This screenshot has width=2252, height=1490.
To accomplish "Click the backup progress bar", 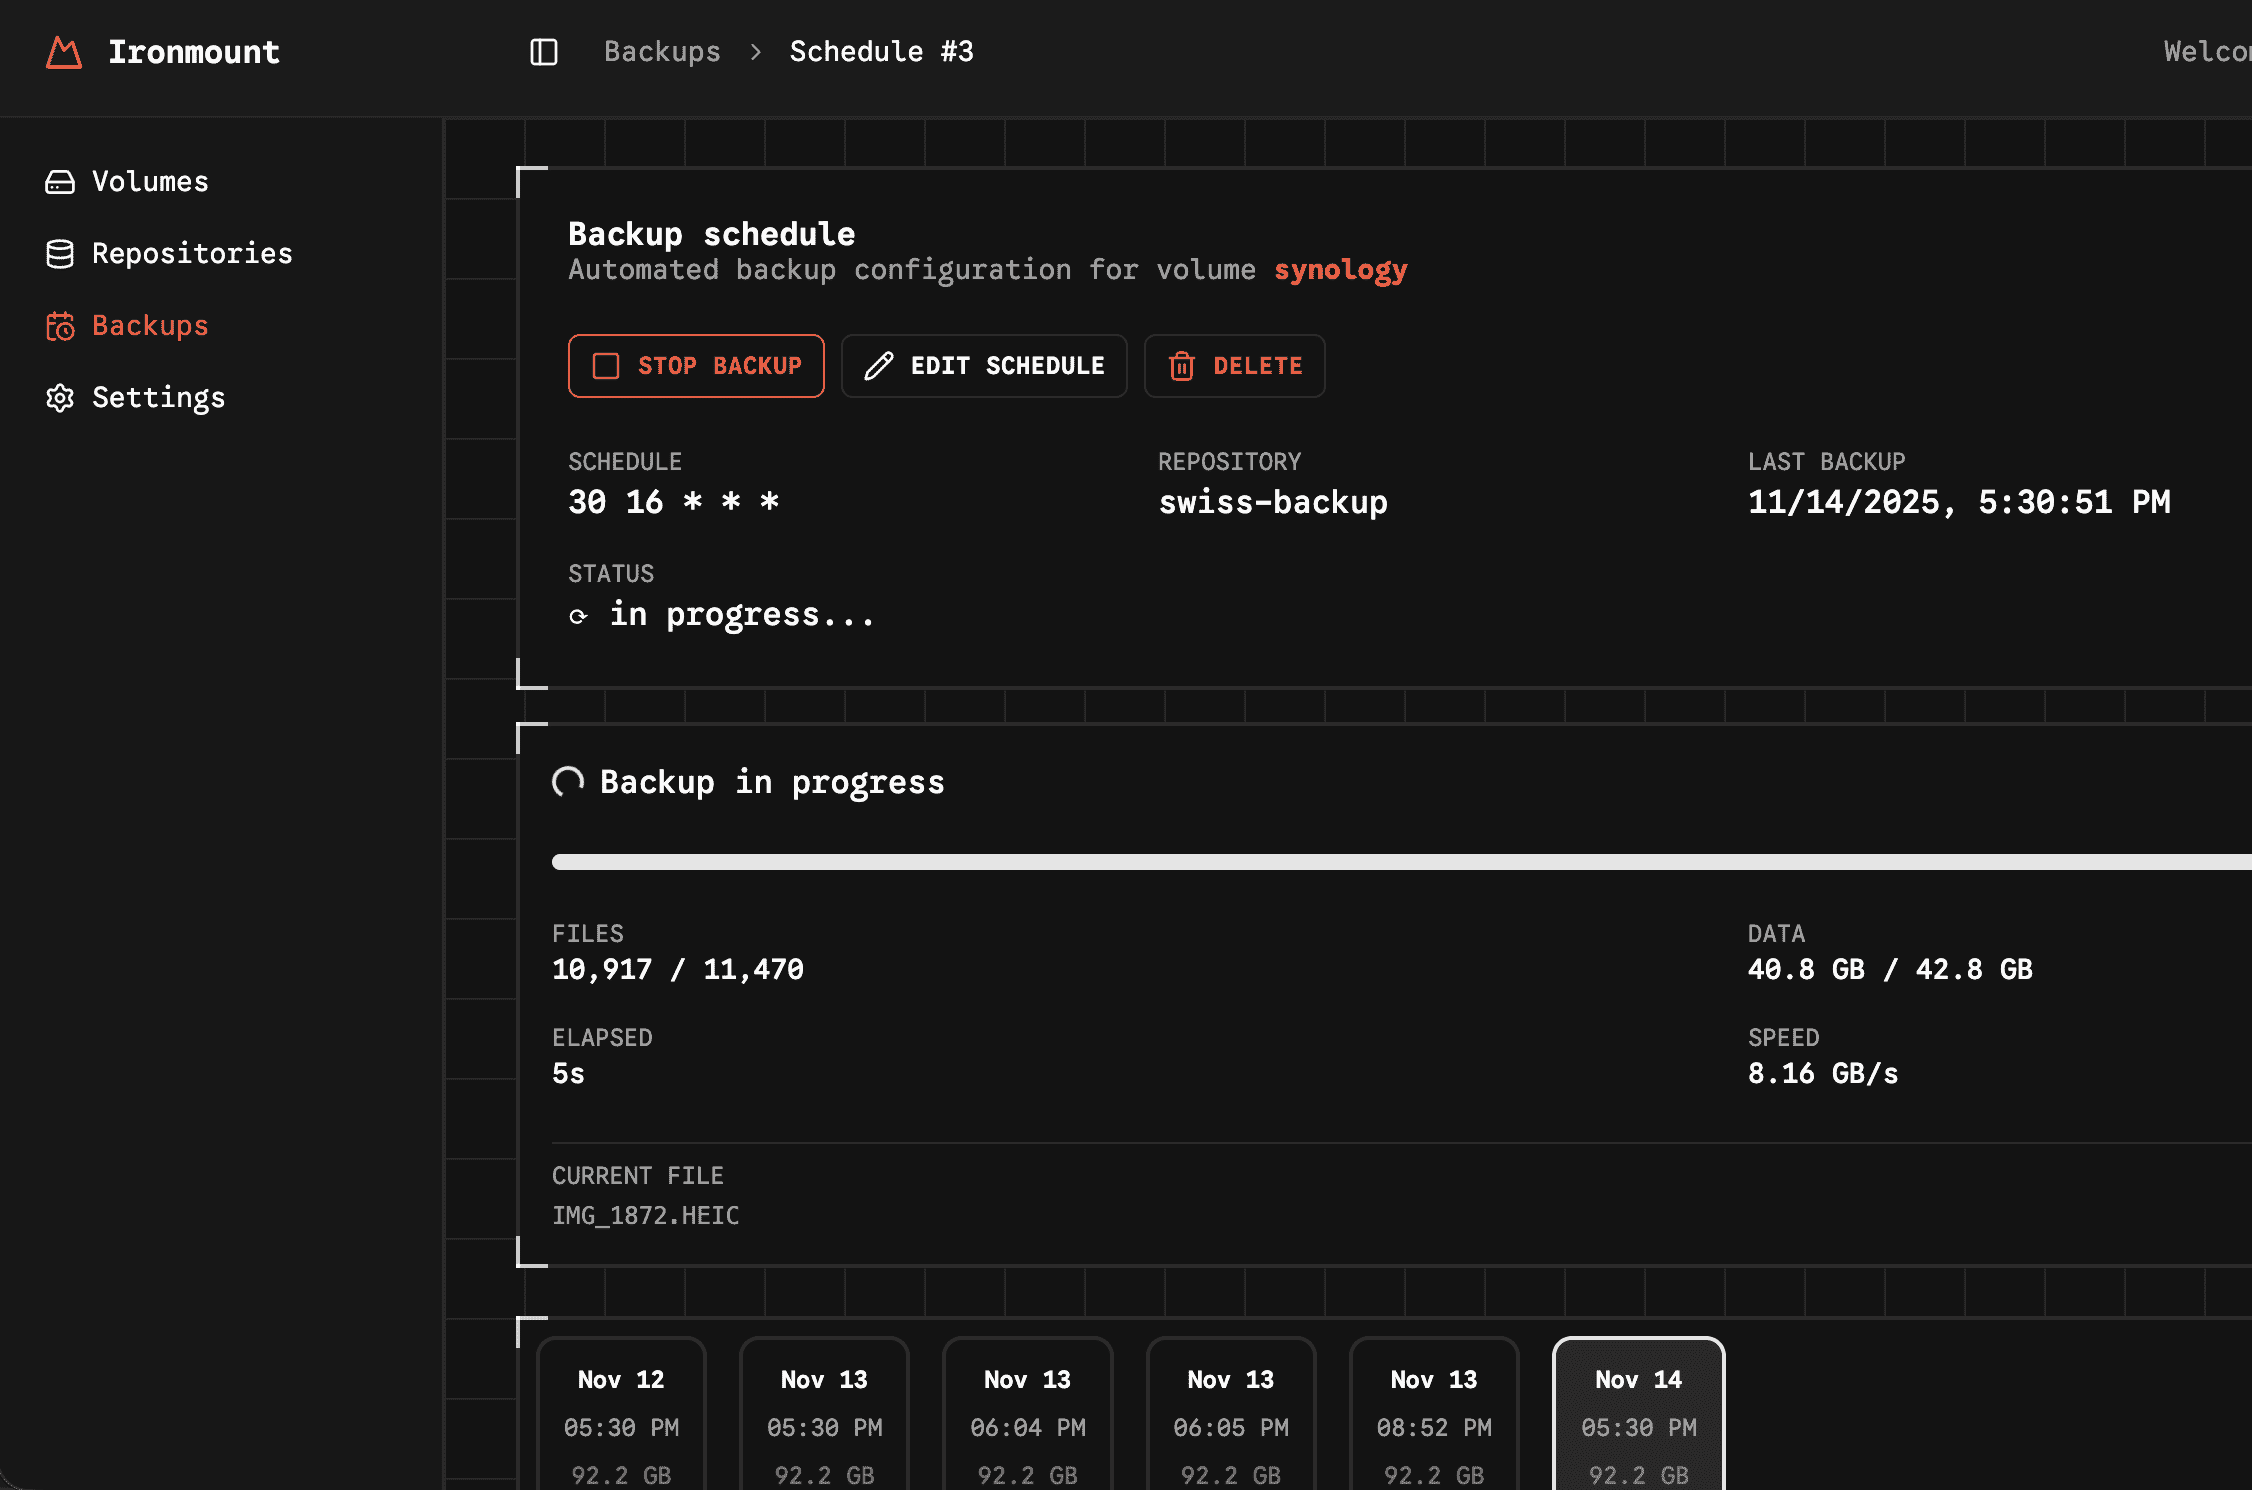I will [x=1400, y=862].
